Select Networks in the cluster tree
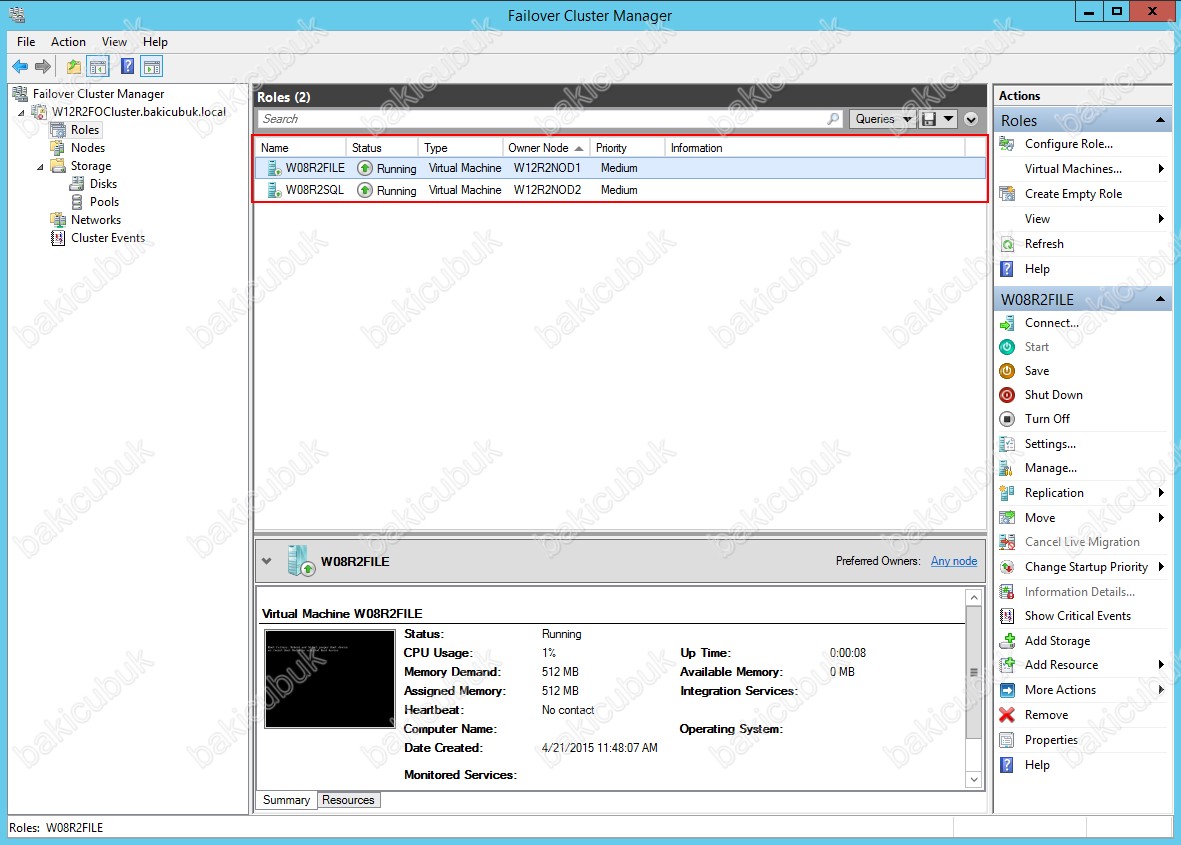The height and width of the screenshot is (845, 1181). 96,220
